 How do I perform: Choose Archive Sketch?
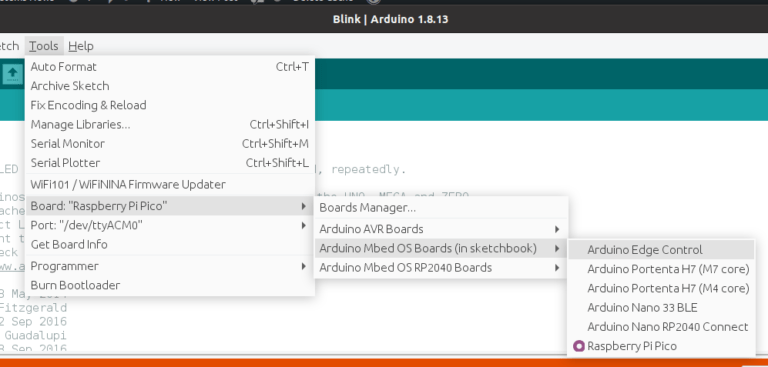(169, 86)
